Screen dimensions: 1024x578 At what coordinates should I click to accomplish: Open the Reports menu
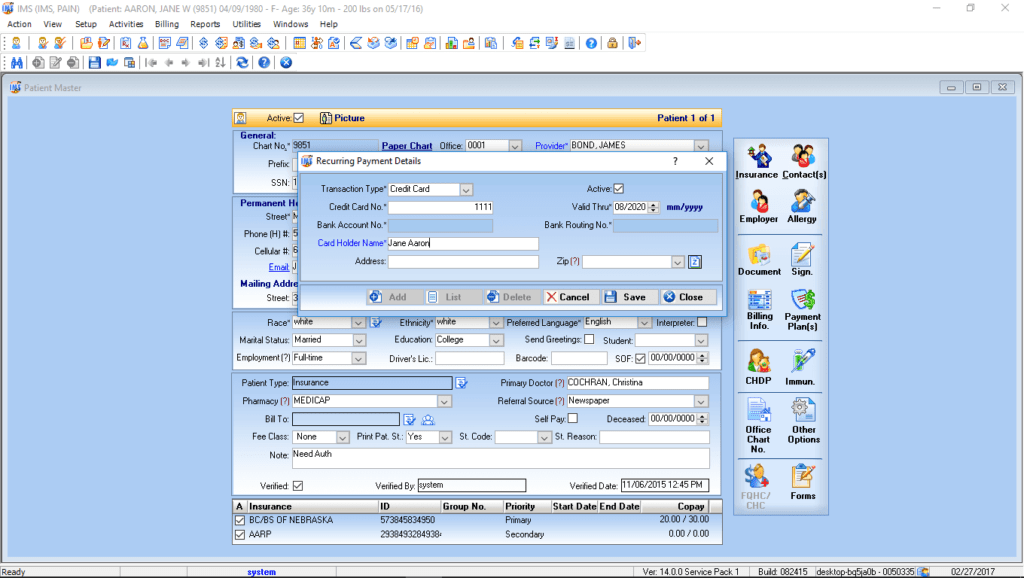(206, 24)
